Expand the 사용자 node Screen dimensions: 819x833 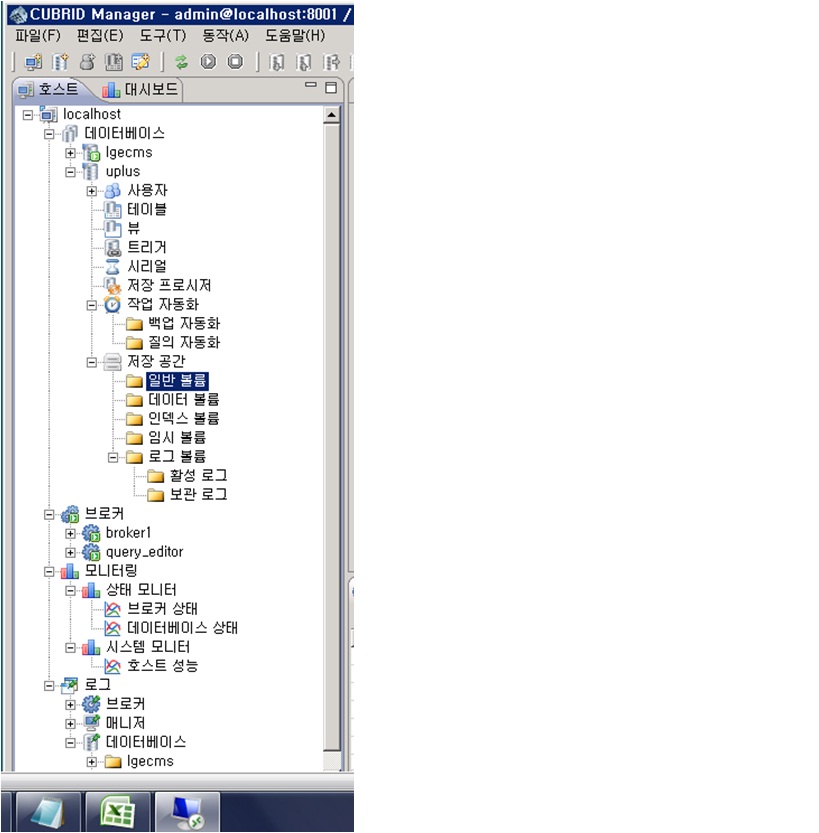(x=91, y=191)
